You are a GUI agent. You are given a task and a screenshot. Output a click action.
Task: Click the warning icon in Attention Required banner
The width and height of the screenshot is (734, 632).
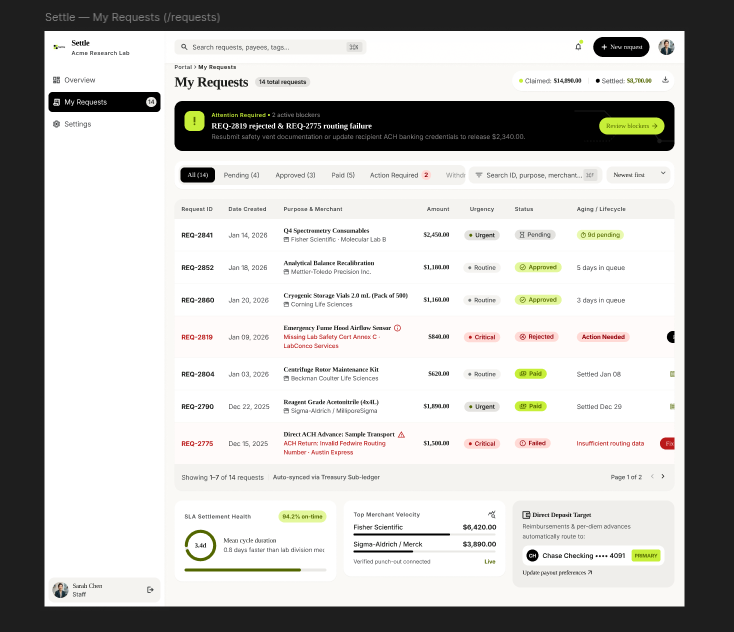click(194, 121)
